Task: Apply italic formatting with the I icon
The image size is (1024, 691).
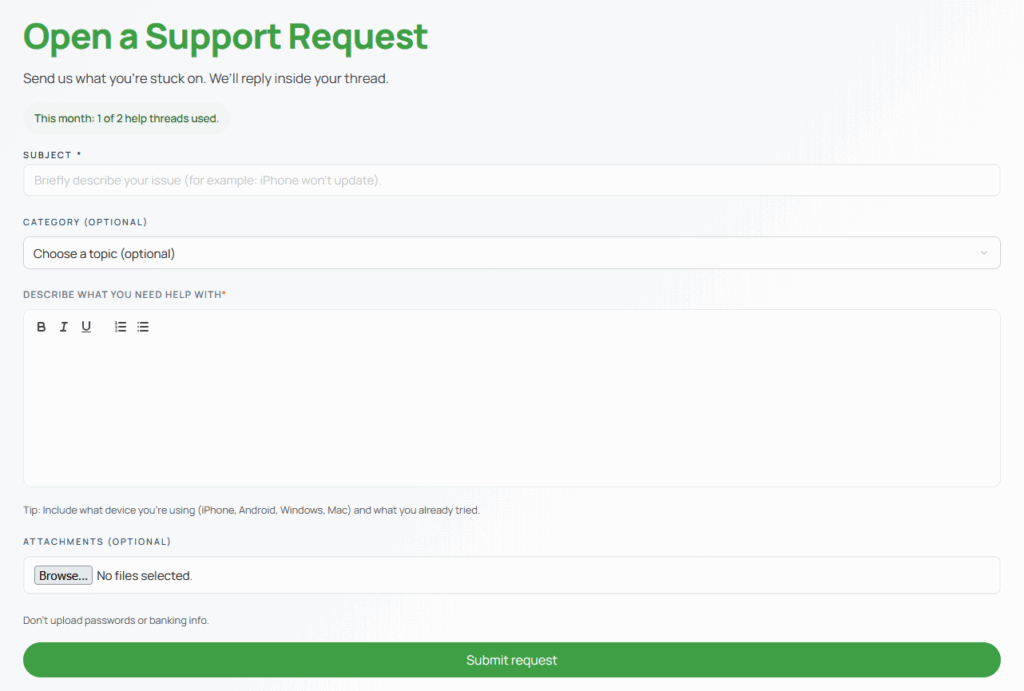Action: pyautogui.click(x=63, y=326)
